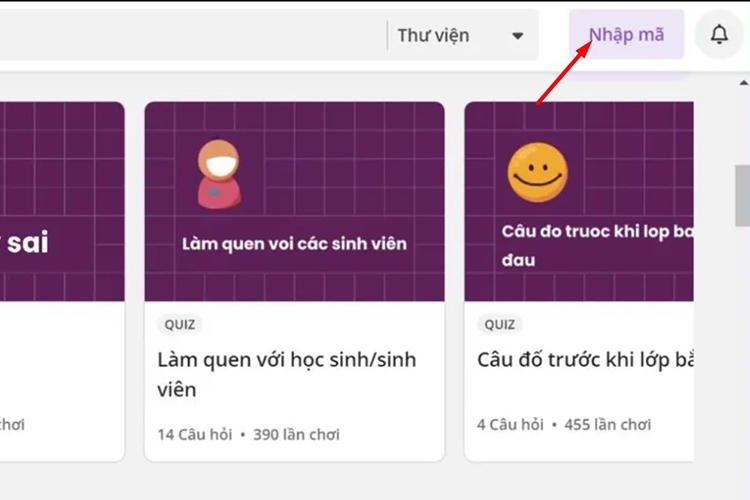Expand the 'Thư viện' dropdown

461,35
